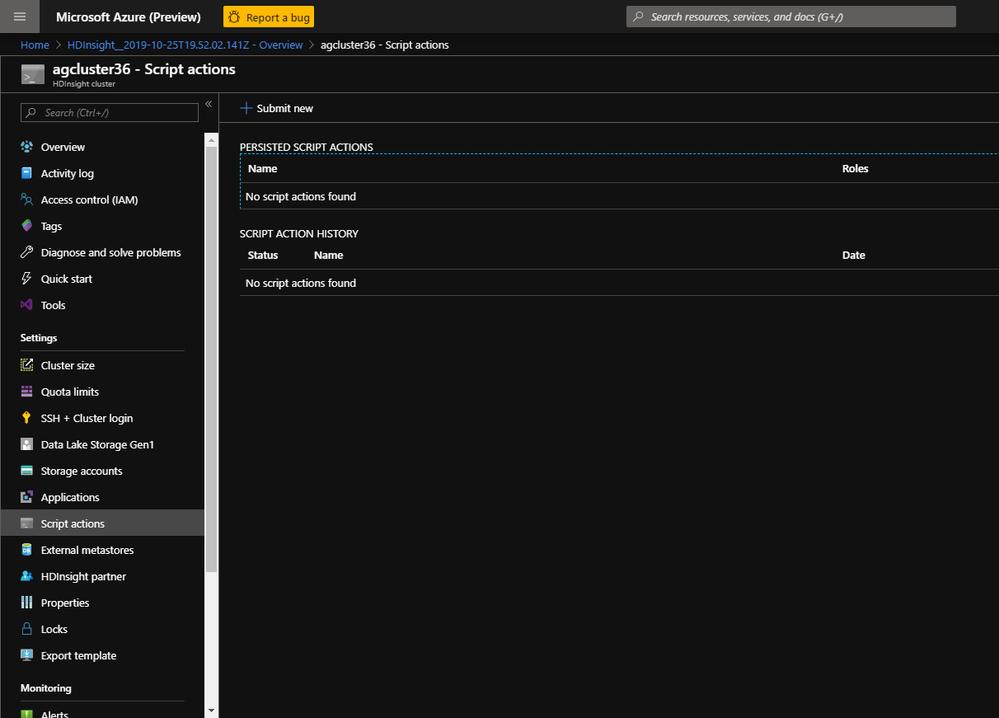
Task: Focus the global search resources field
Action: (791, 17)
